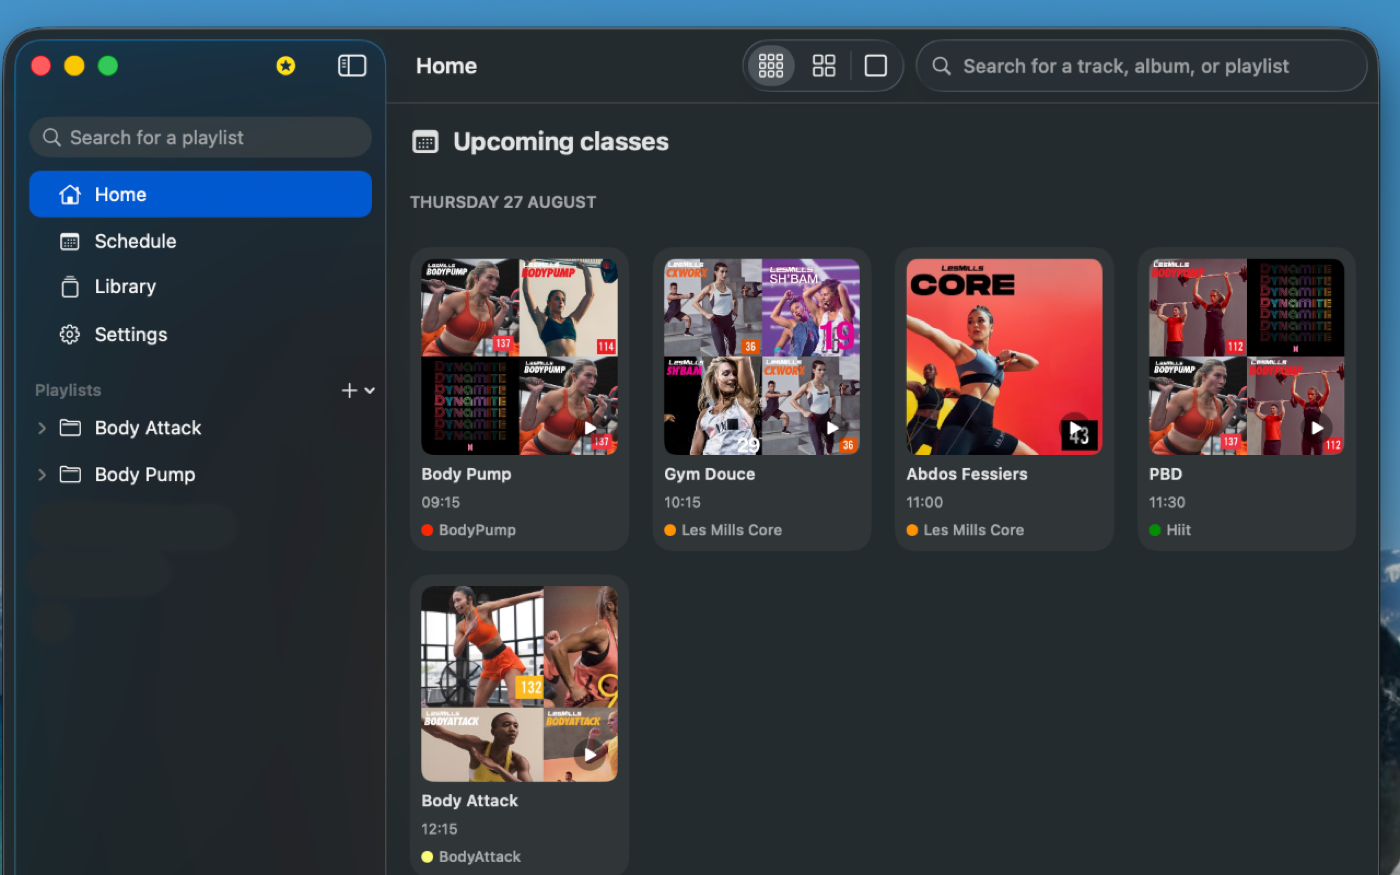Screen dimensions: 1400x875
Task: Click the 11:30 class time
Action: 1167,502
